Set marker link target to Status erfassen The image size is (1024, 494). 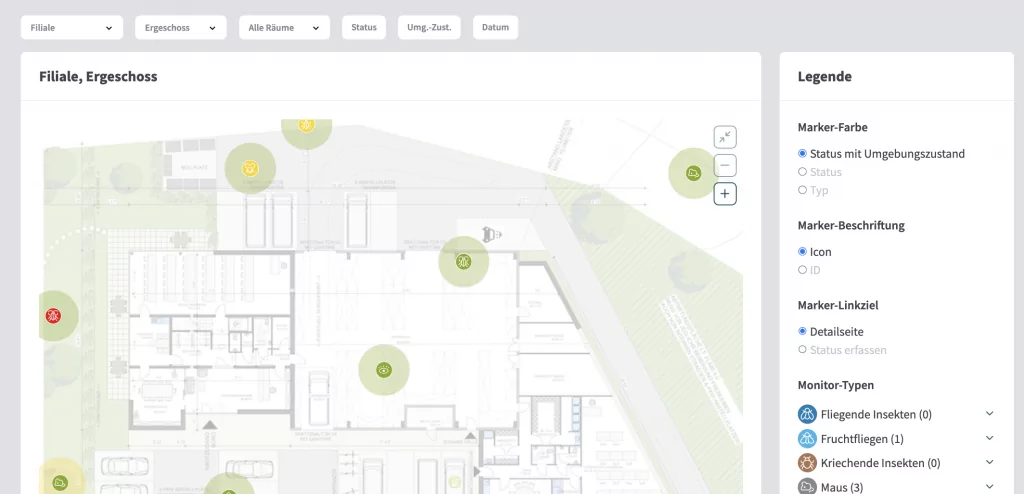[x=803, y=350]
